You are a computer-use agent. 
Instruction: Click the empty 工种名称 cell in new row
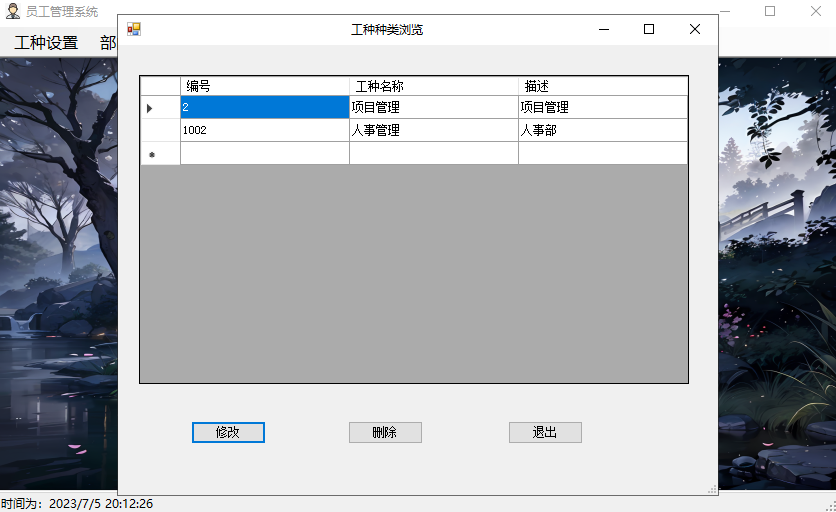pyautogui.click(x=433, y=153)
